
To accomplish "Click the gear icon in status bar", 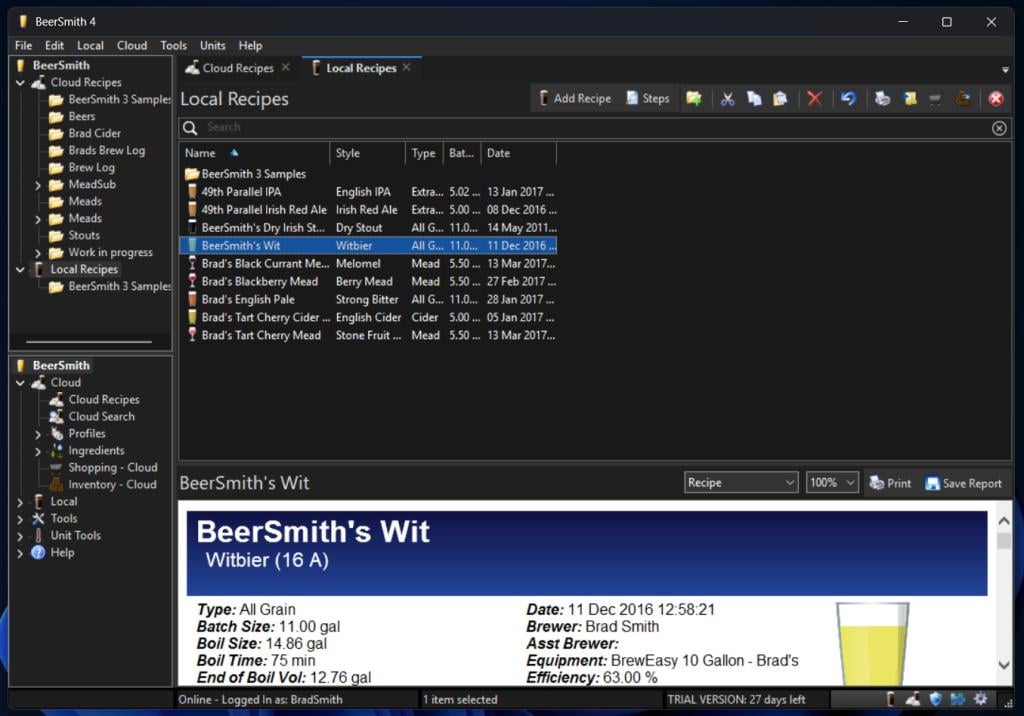I will (980, 699).
